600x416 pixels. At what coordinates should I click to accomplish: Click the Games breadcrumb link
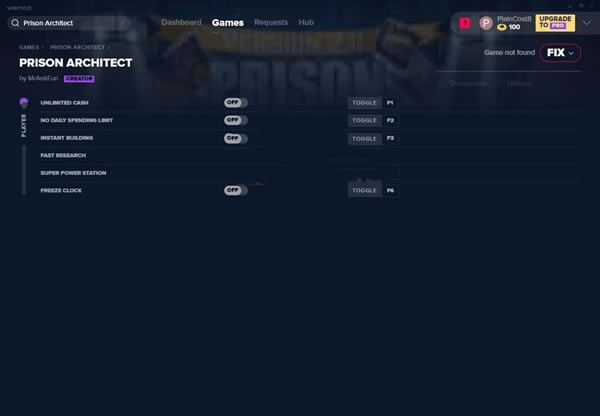(x=28, y=46)
